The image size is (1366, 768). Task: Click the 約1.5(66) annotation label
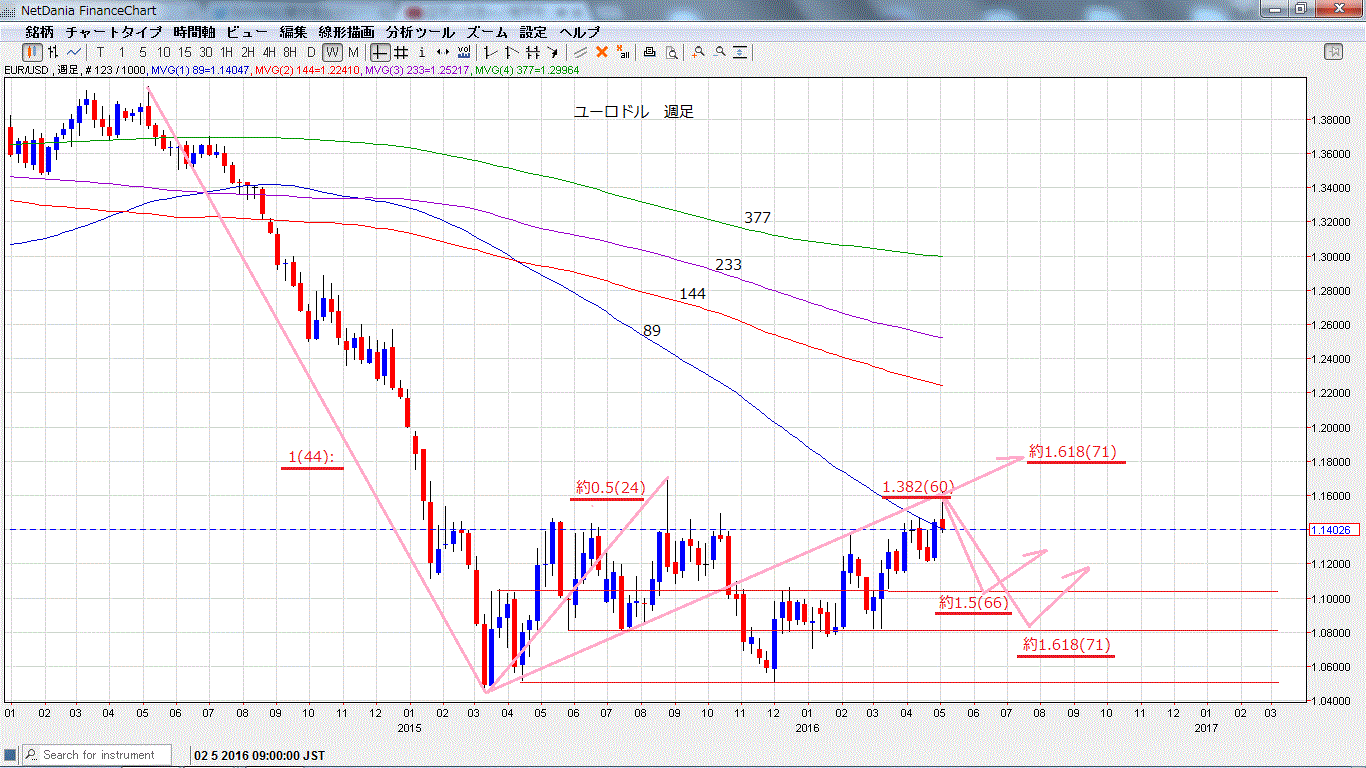pos(973,602)
